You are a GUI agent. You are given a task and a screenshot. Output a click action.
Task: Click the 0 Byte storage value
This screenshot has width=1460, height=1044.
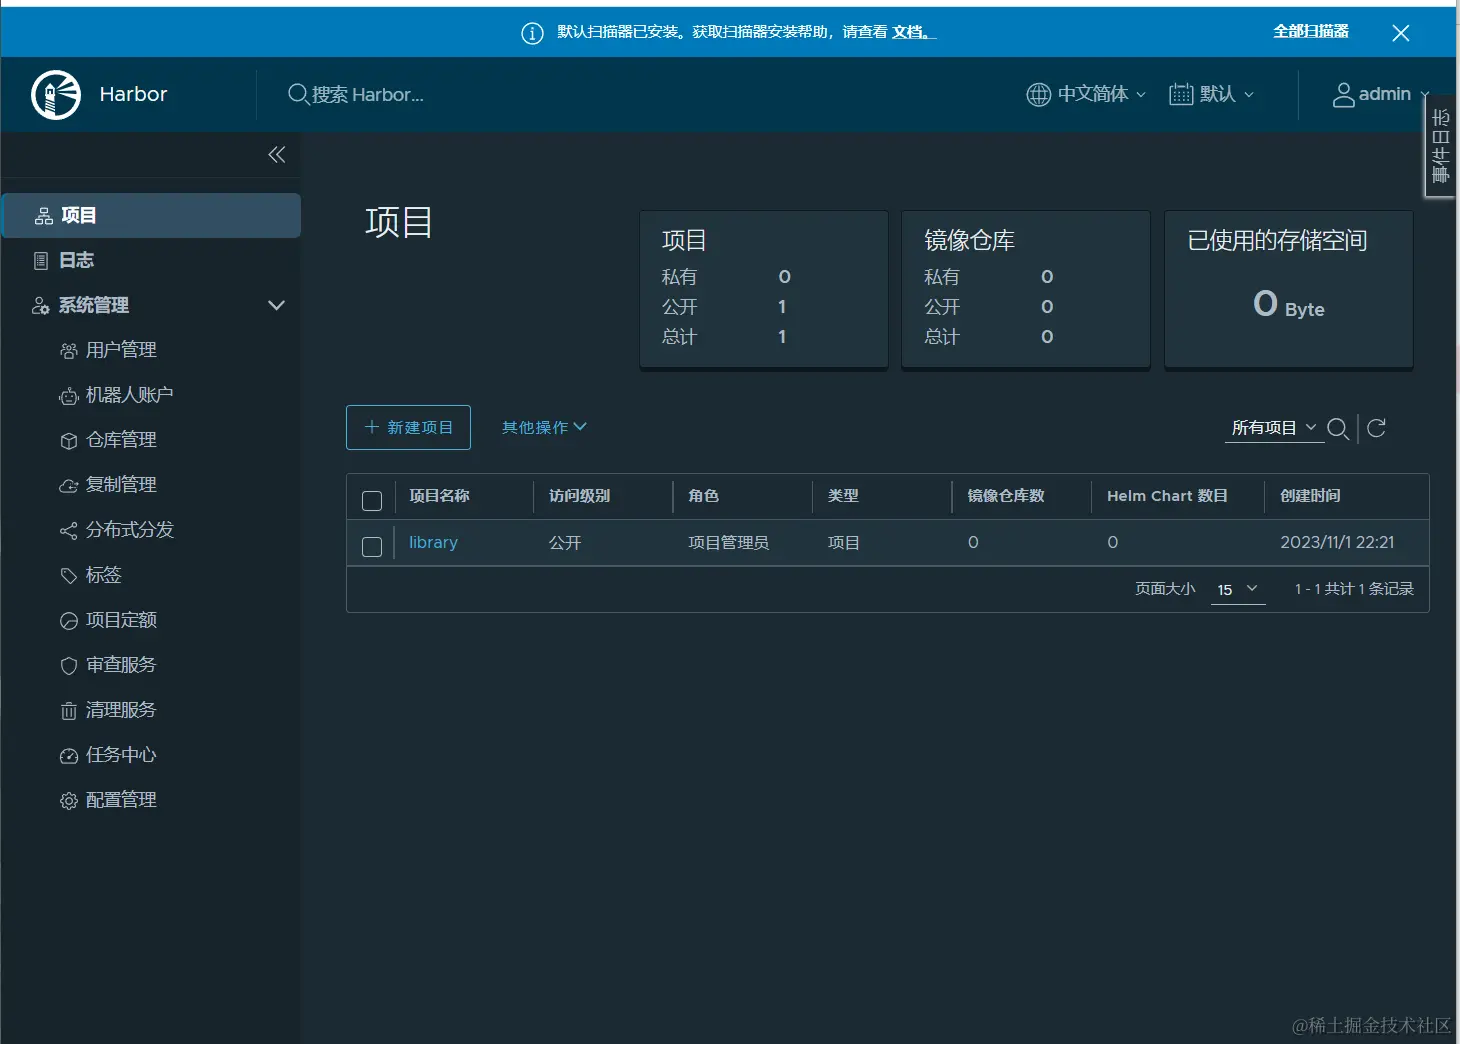click(1288, 304)
